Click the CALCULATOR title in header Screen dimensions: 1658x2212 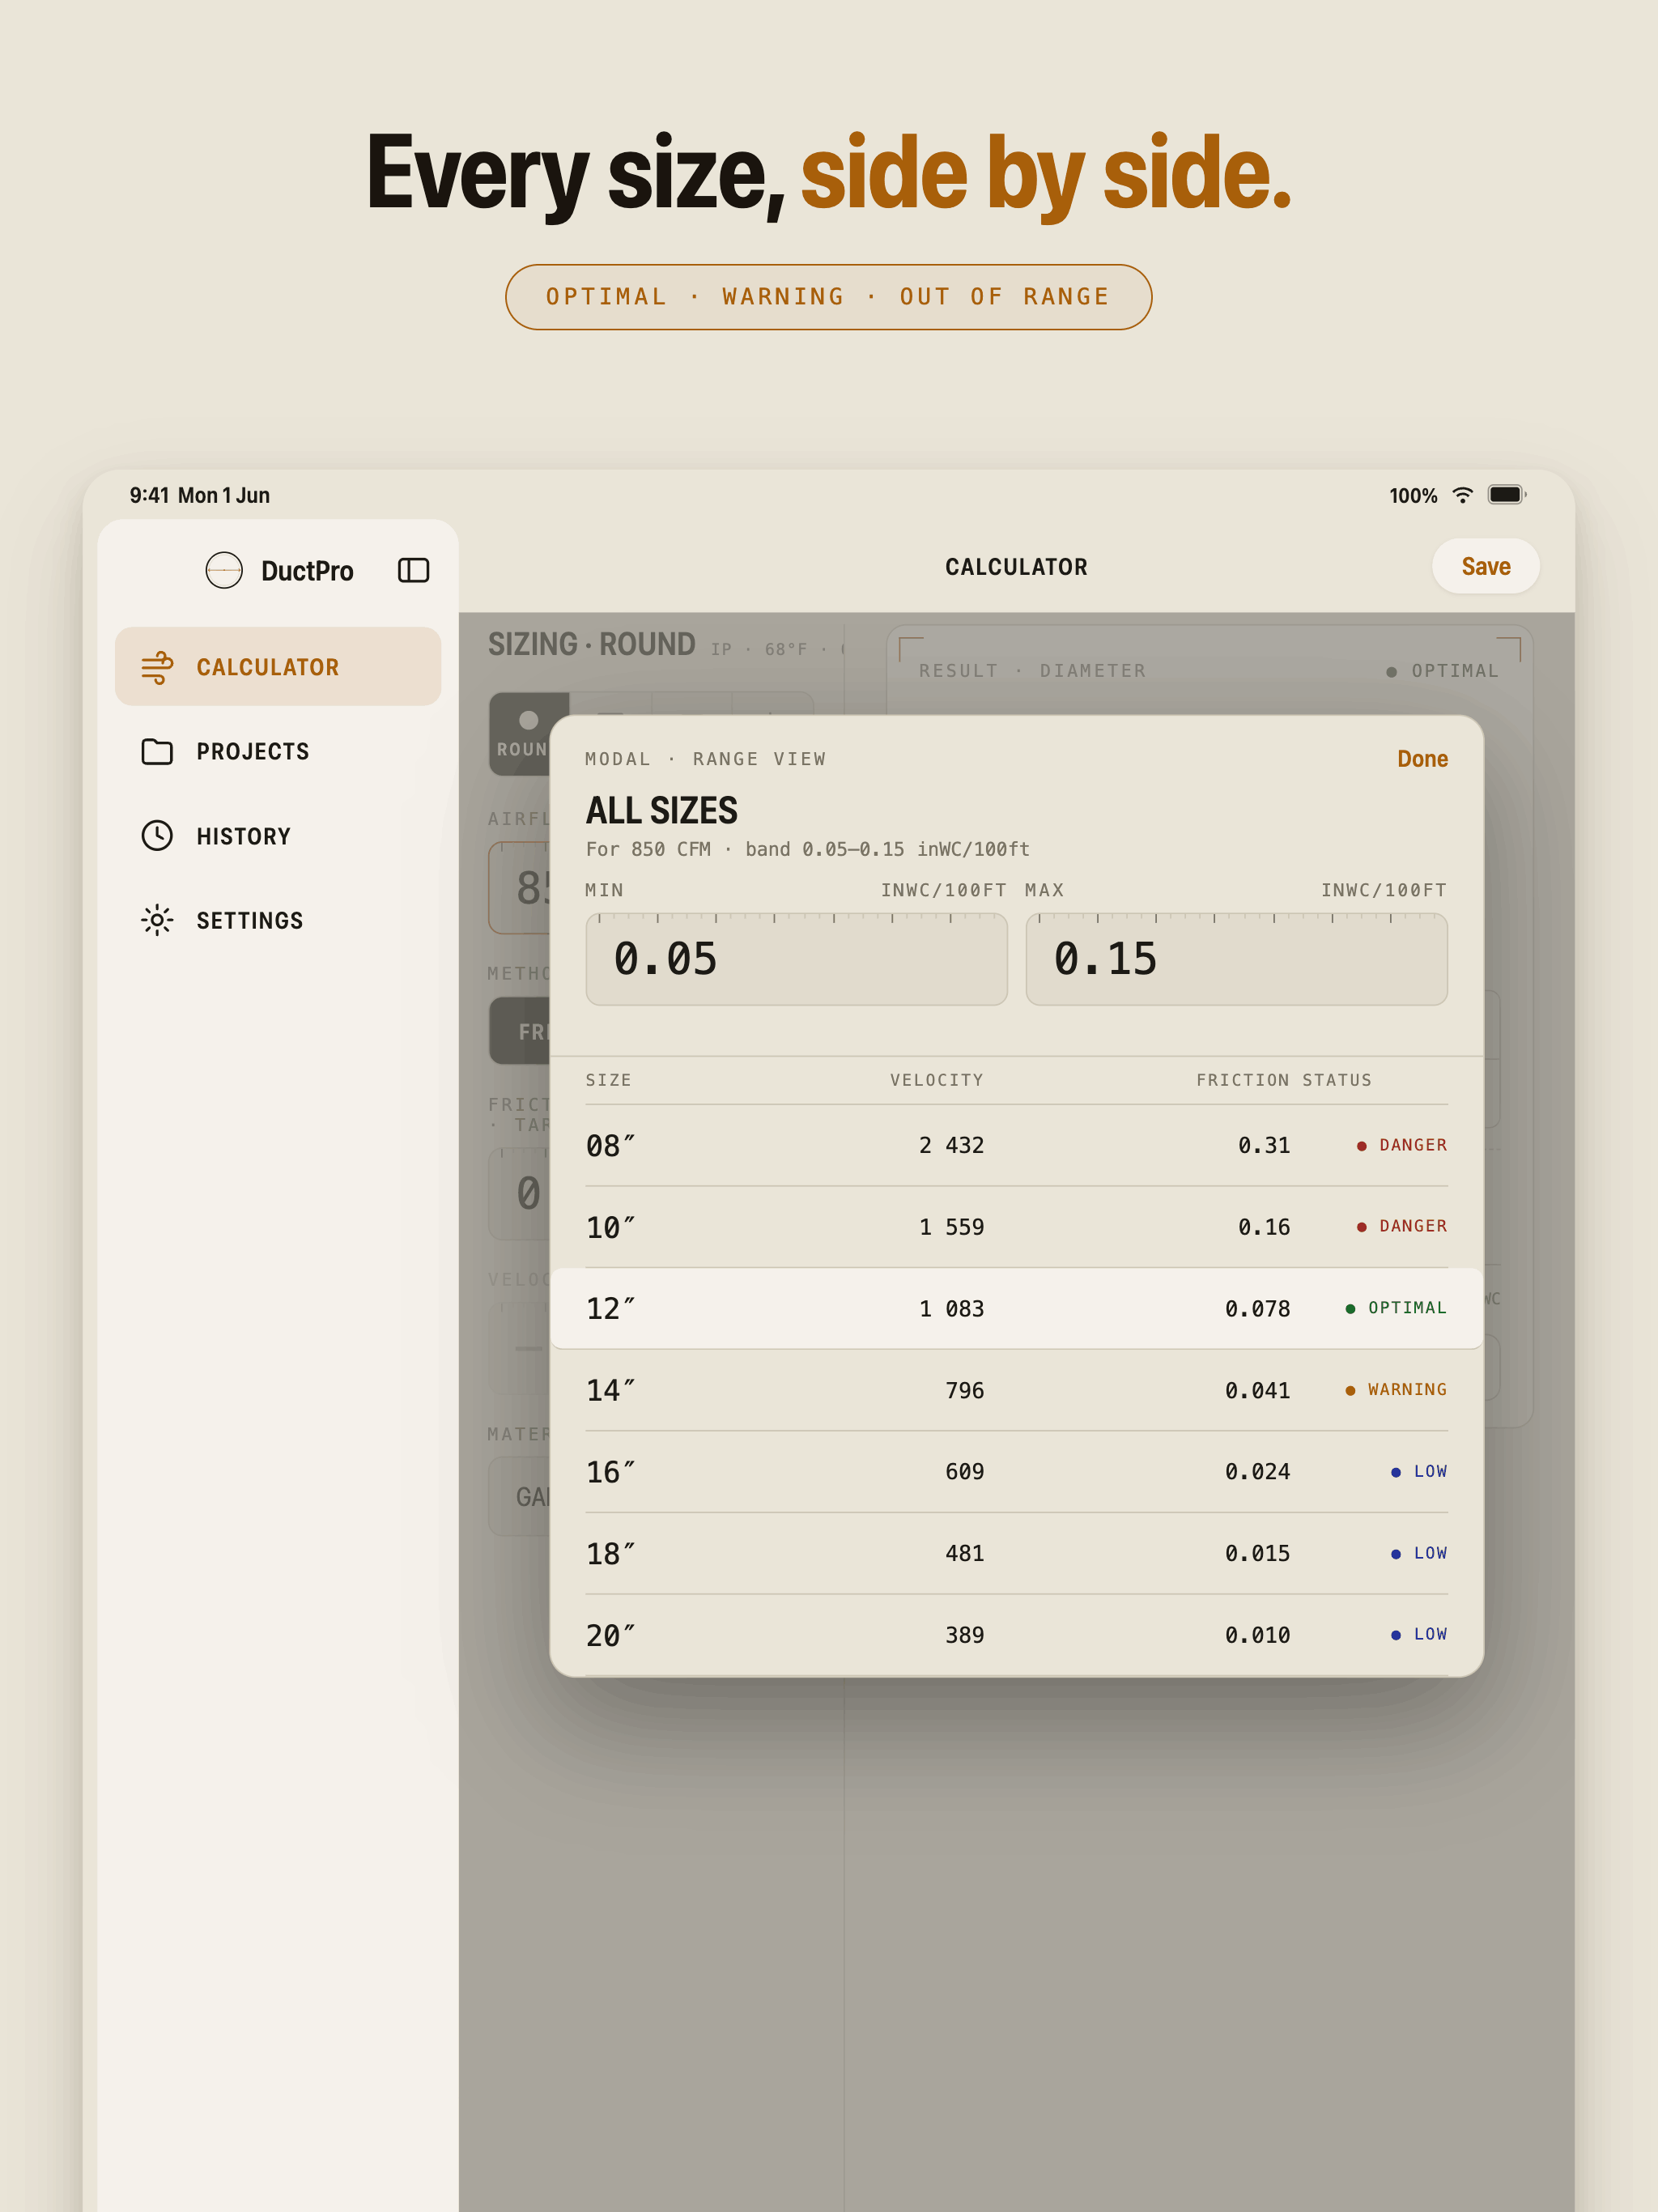tap(1016, 567)
